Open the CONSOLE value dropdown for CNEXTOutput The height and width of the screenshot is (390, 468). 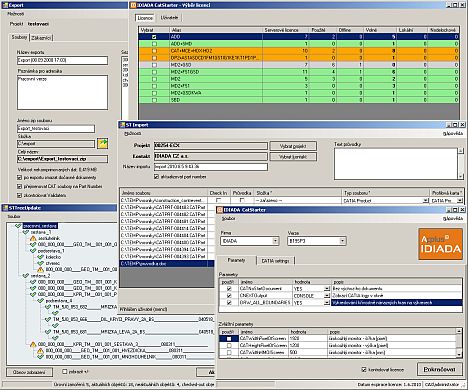point(327,296)
